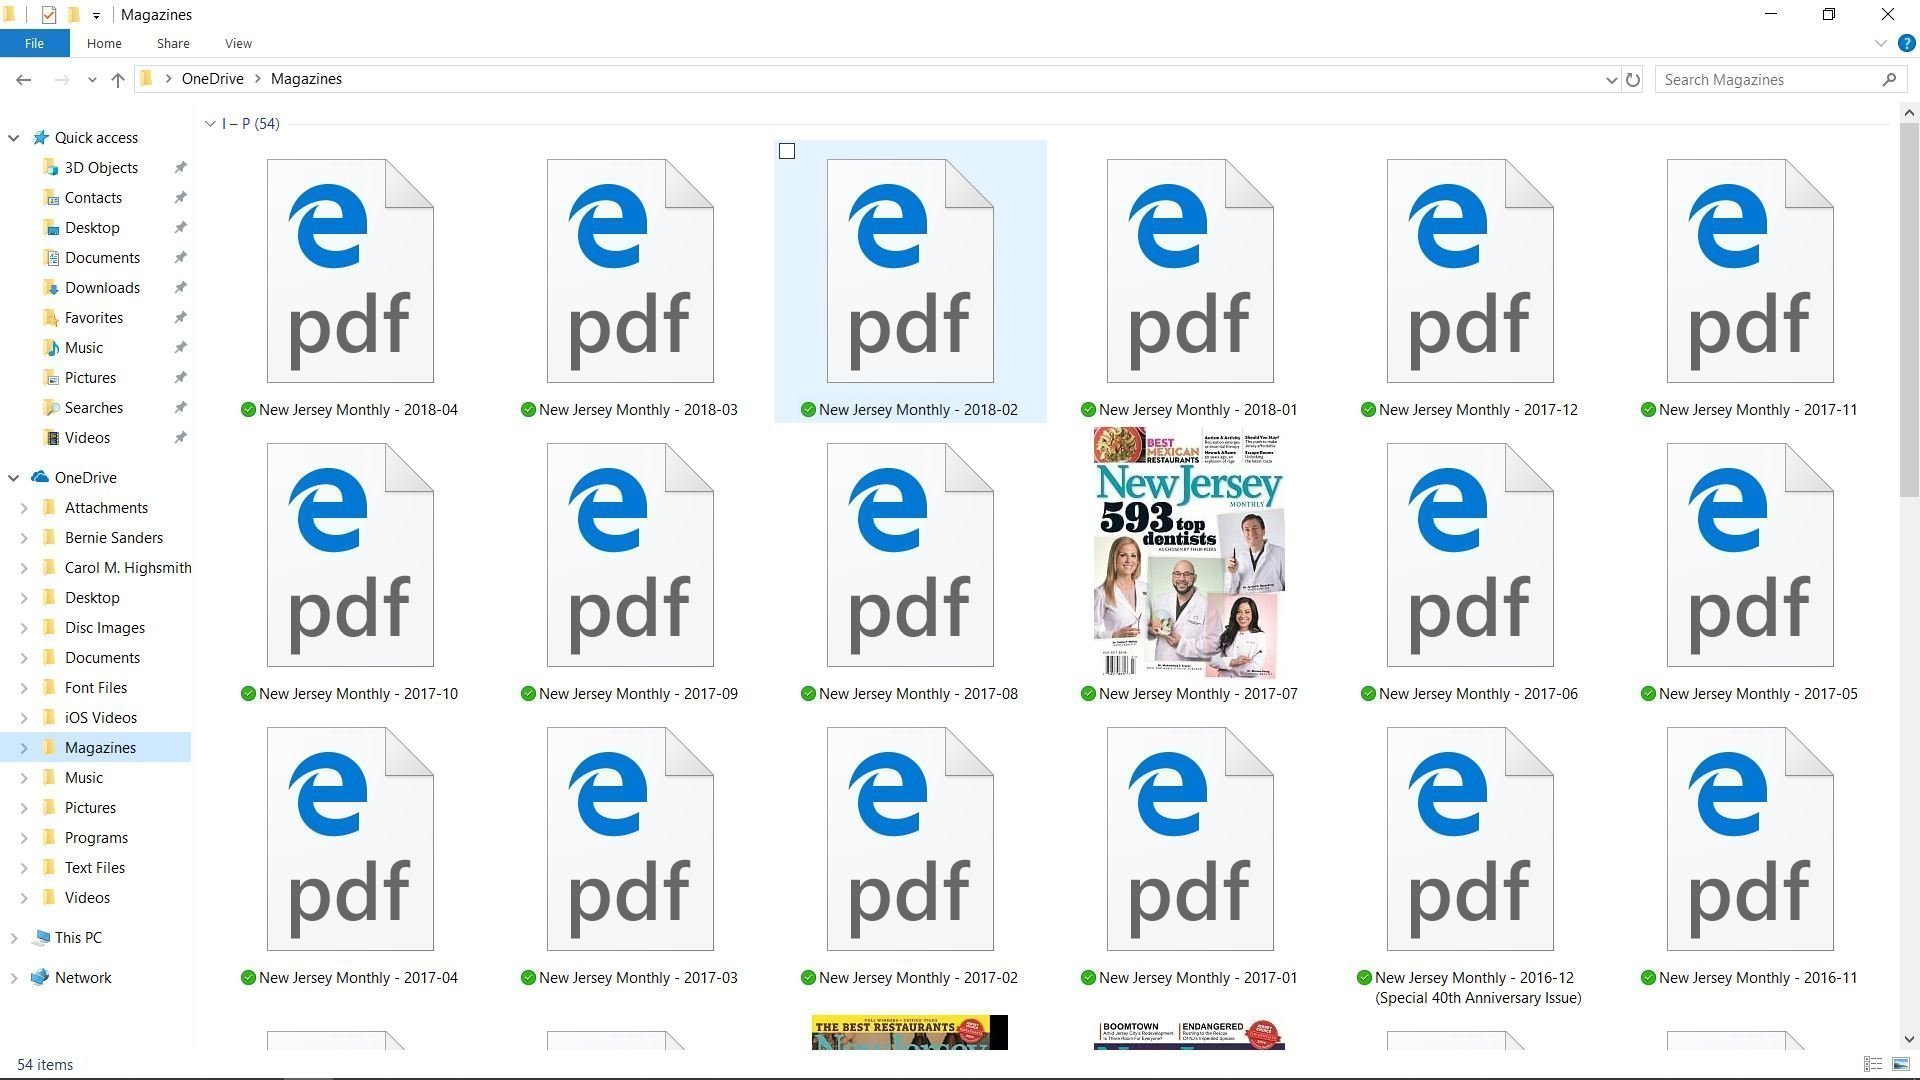Select New Jersey Monthly 2017-06 PDF icon
This screenshot has width=1920, height=1080.
click(1470, 555)
